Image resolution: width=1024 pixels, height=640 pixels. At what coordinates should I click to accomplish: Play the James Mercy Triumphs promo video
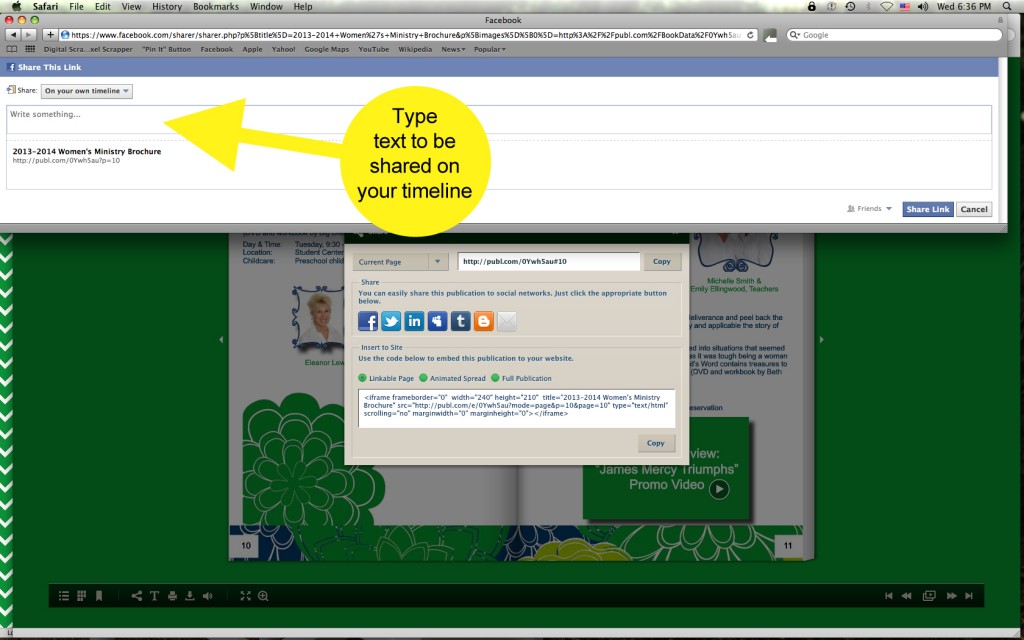click(719, 488)
